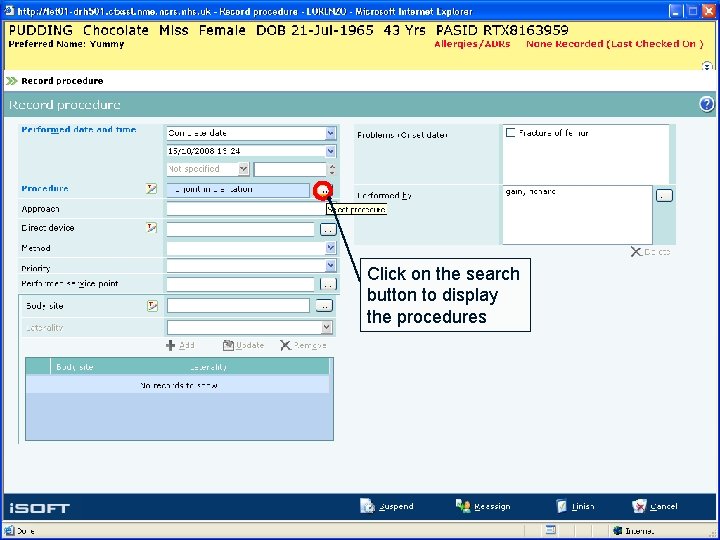This screenshot has height=540, width=720.
Task: Collapse the patient banner with the chevron icon
Action: (707, 66)
